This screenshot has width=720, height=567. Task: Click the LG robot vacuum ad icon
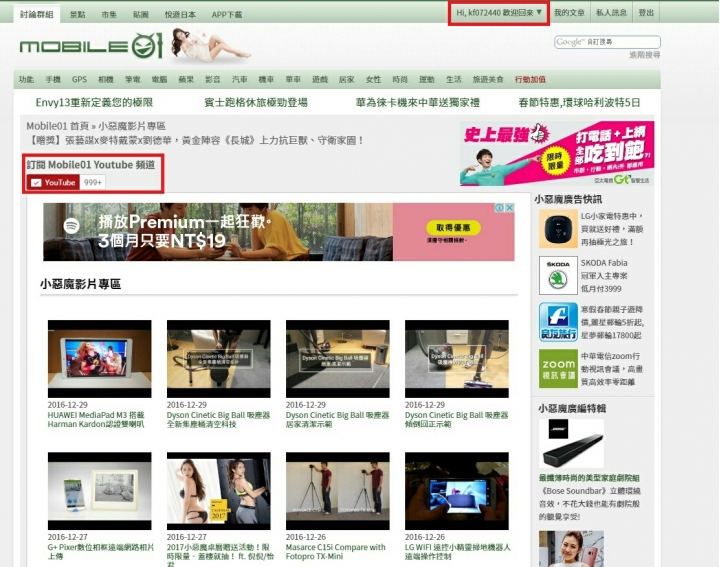pos(558,229)
